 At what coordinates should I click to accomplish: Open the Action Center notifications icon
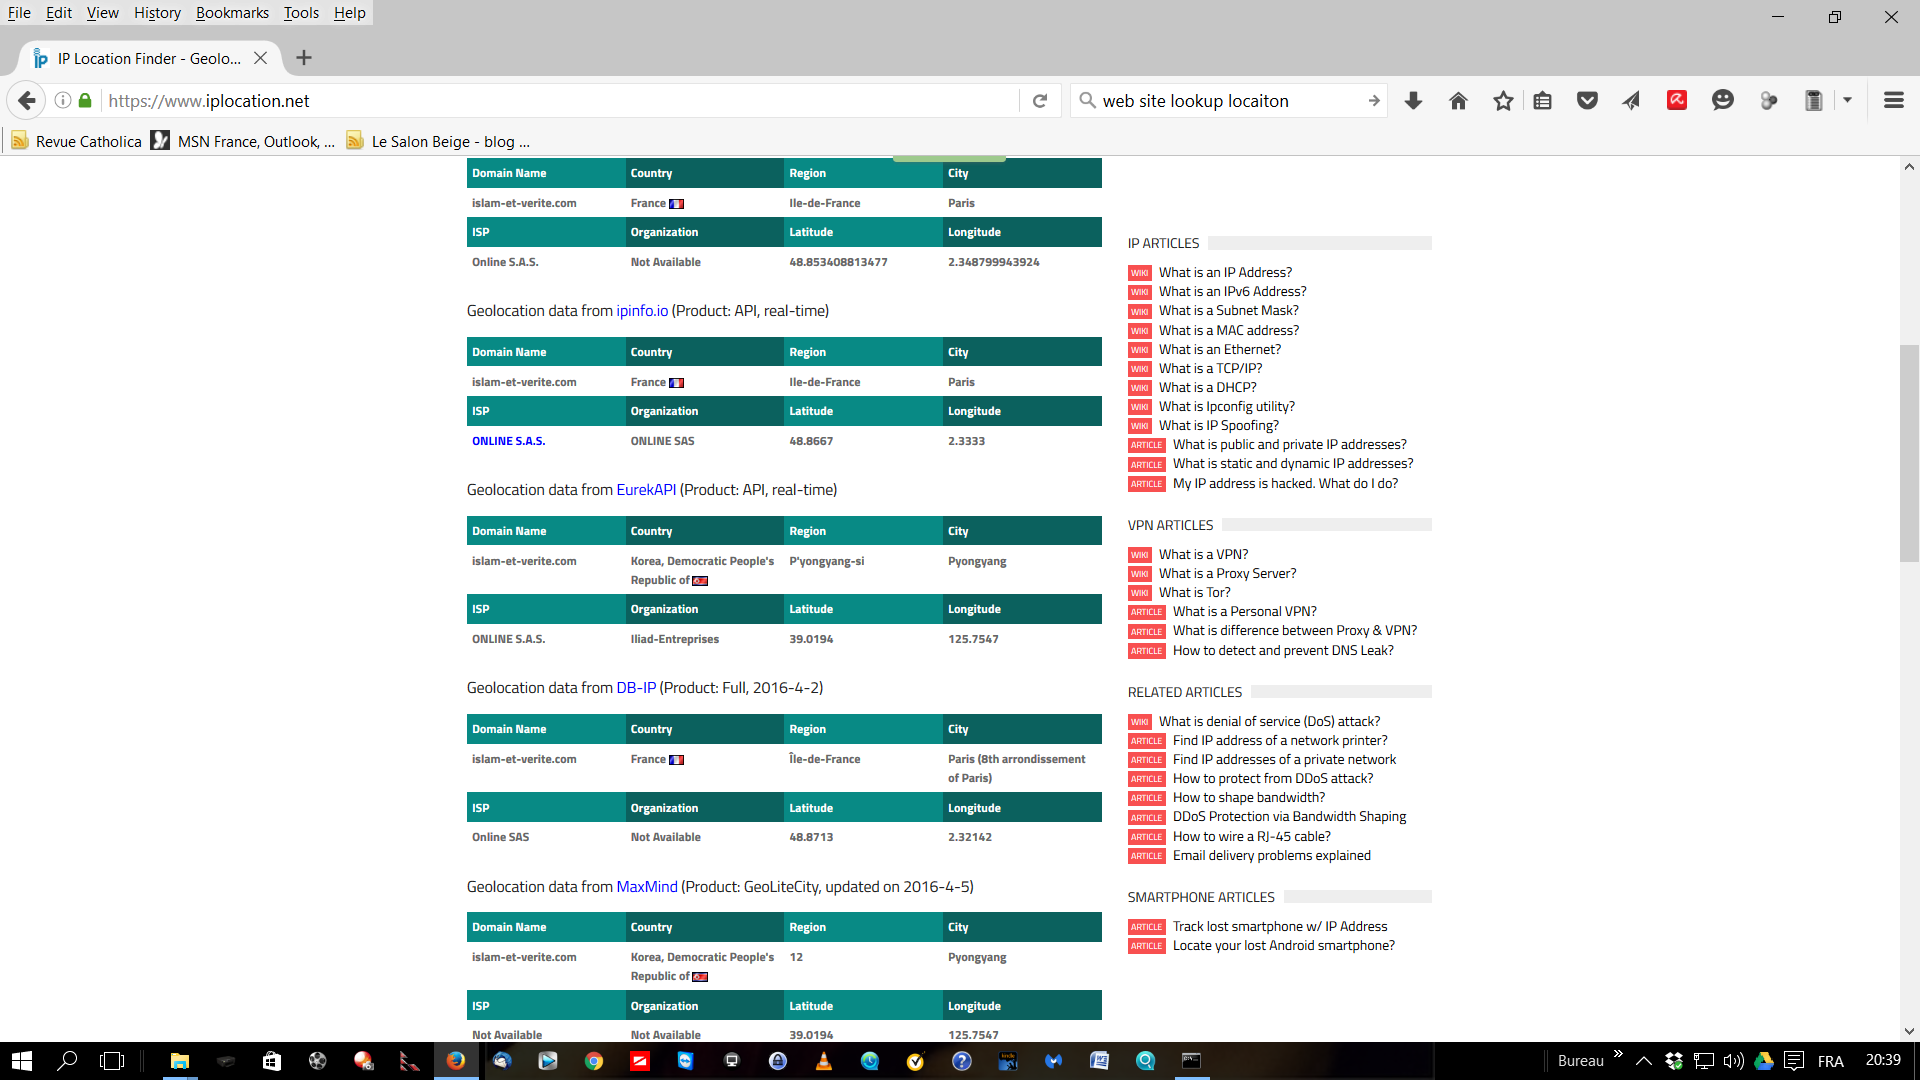[1794, 1061]
